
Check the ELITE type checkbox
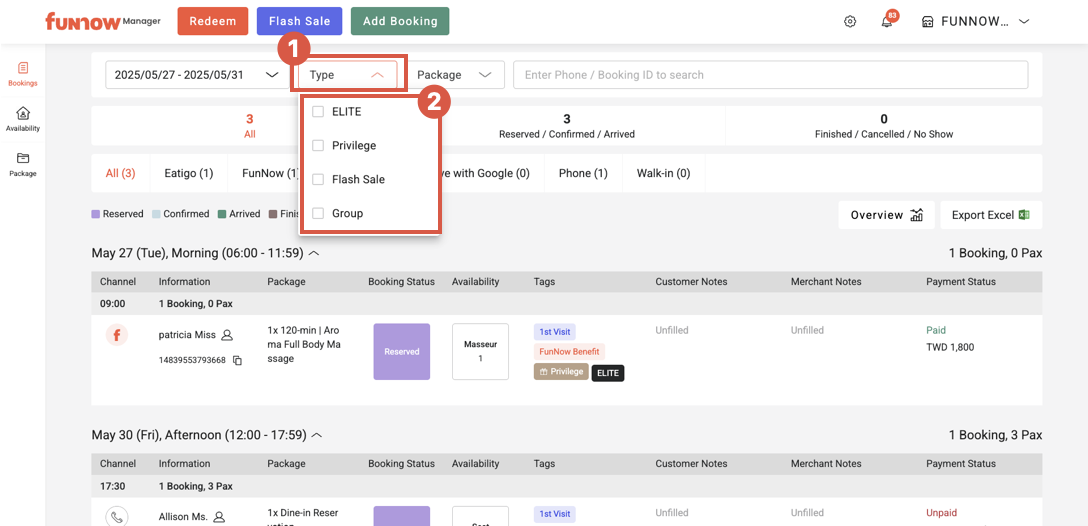[318, 112]
